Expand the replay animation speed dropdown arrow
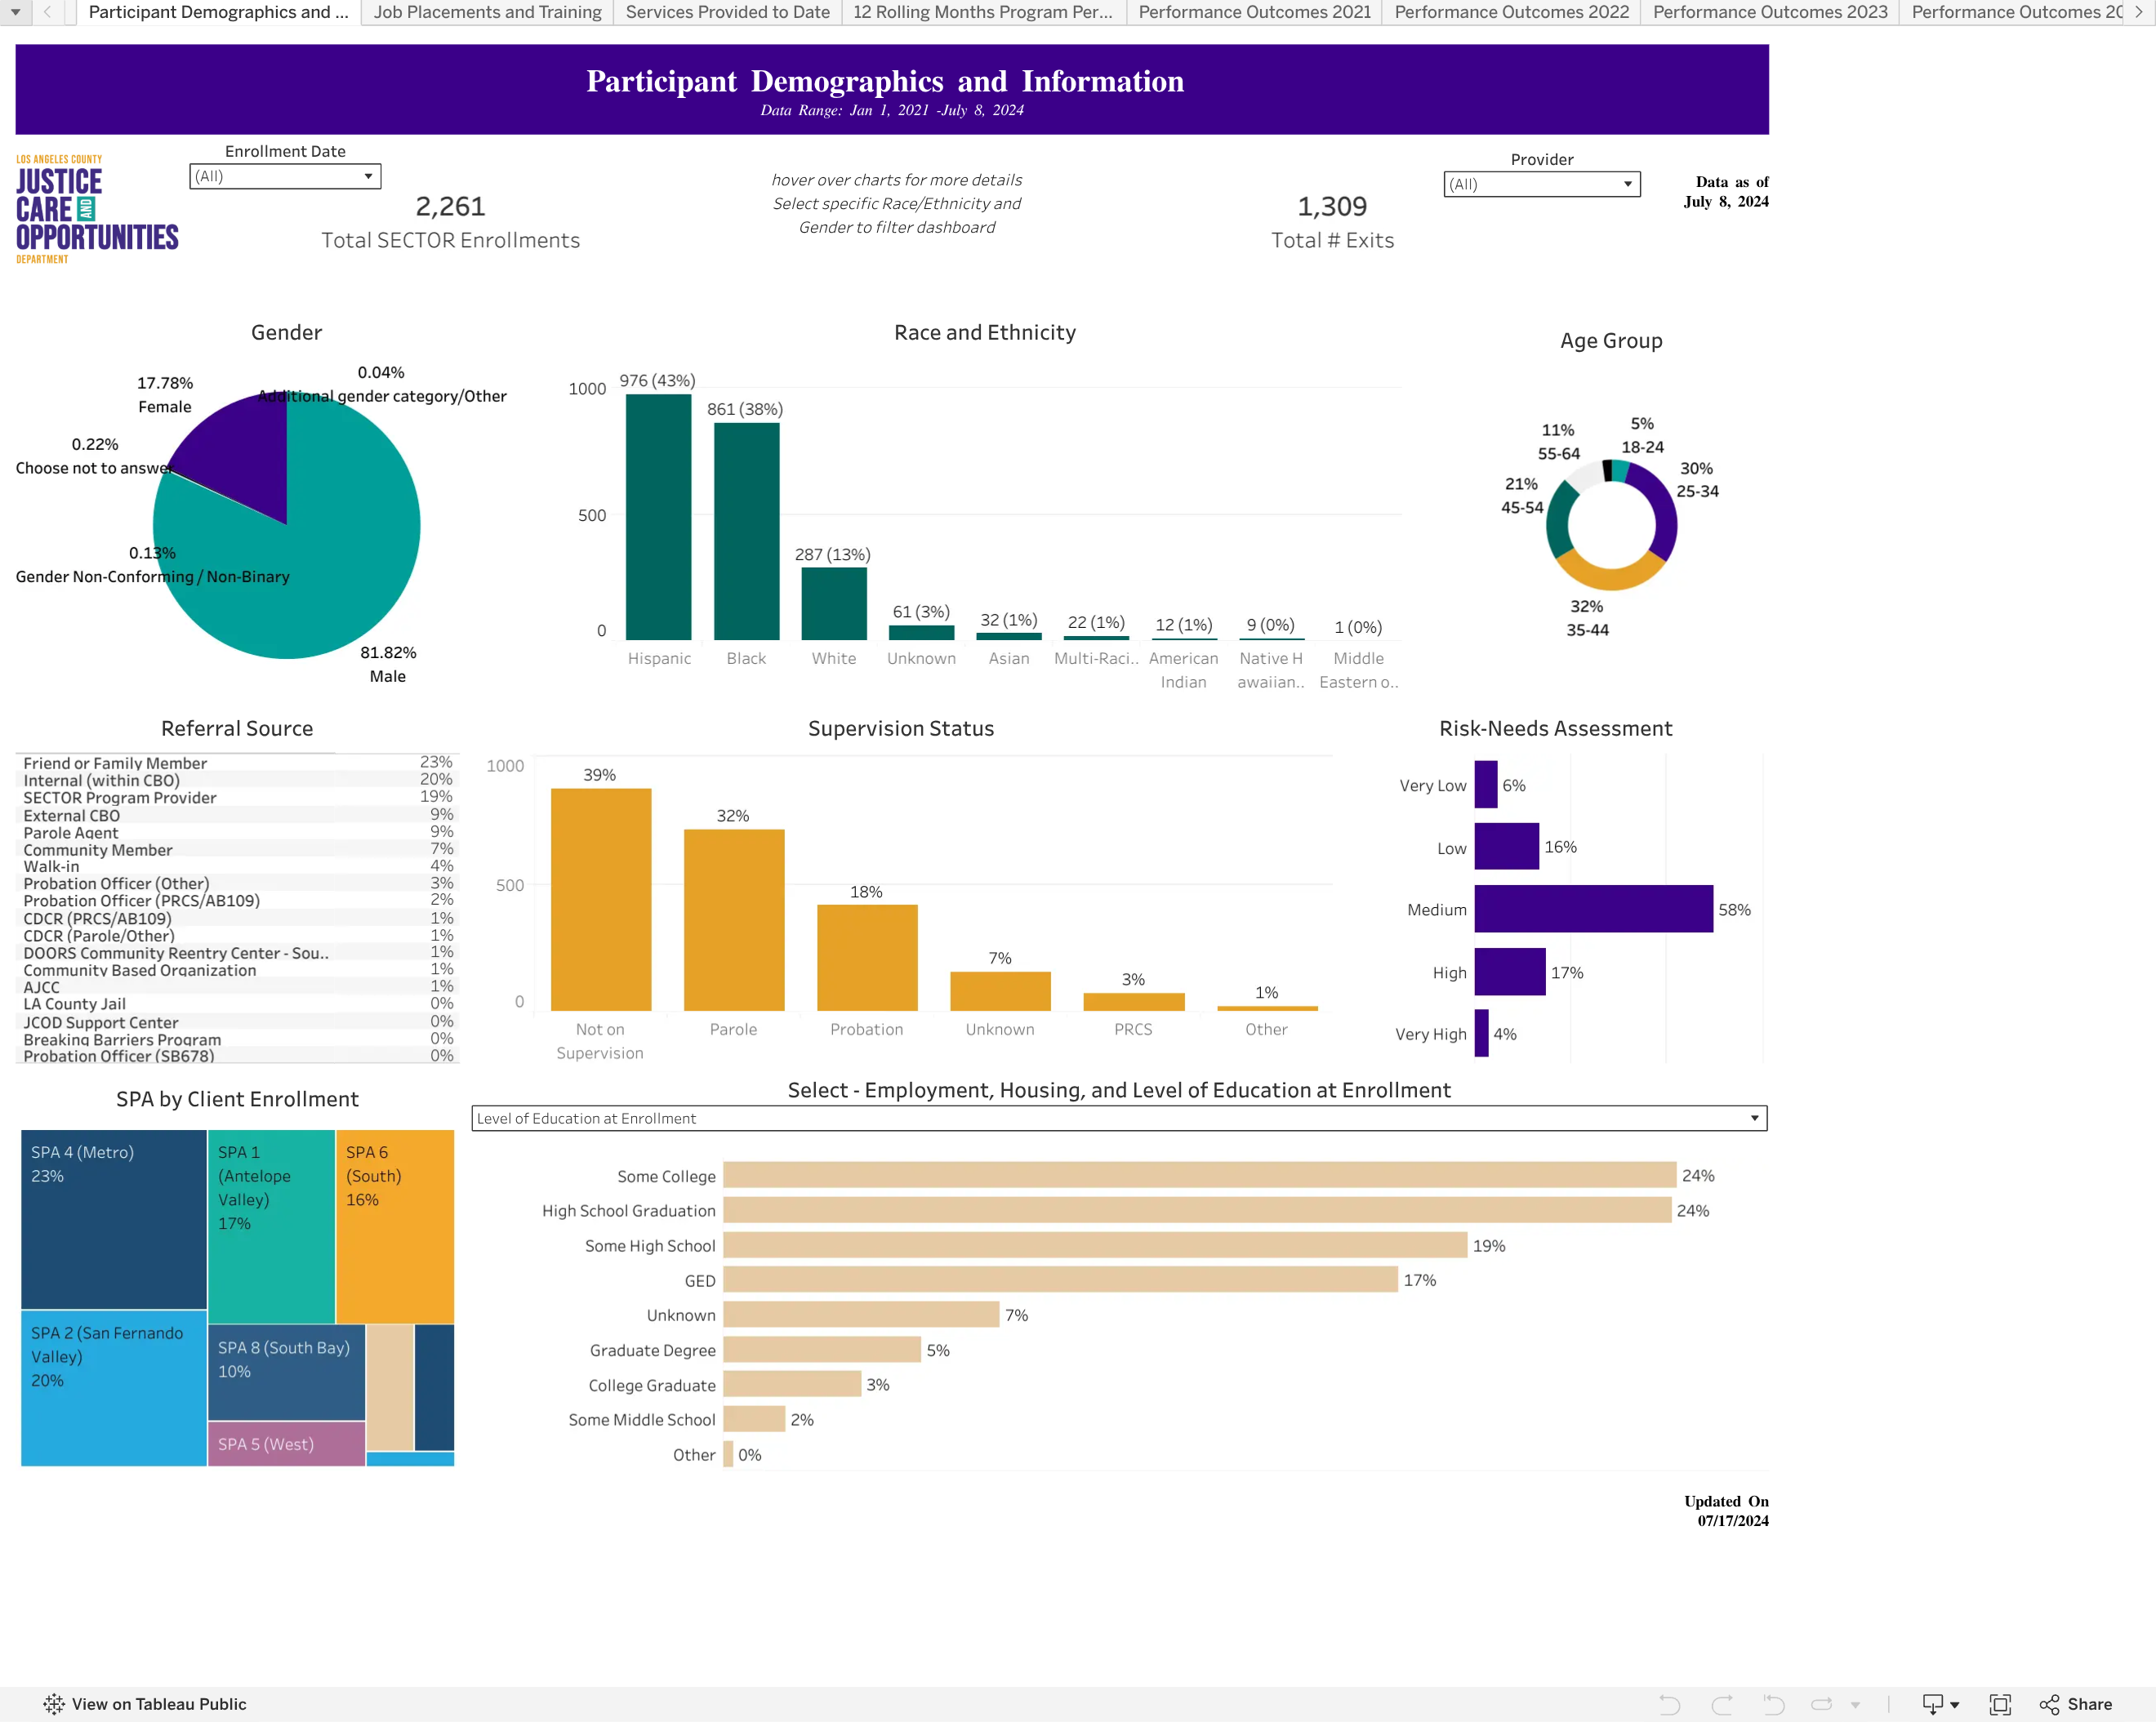The height and width of the screenshot is (1722, 2156). 1855,1704
